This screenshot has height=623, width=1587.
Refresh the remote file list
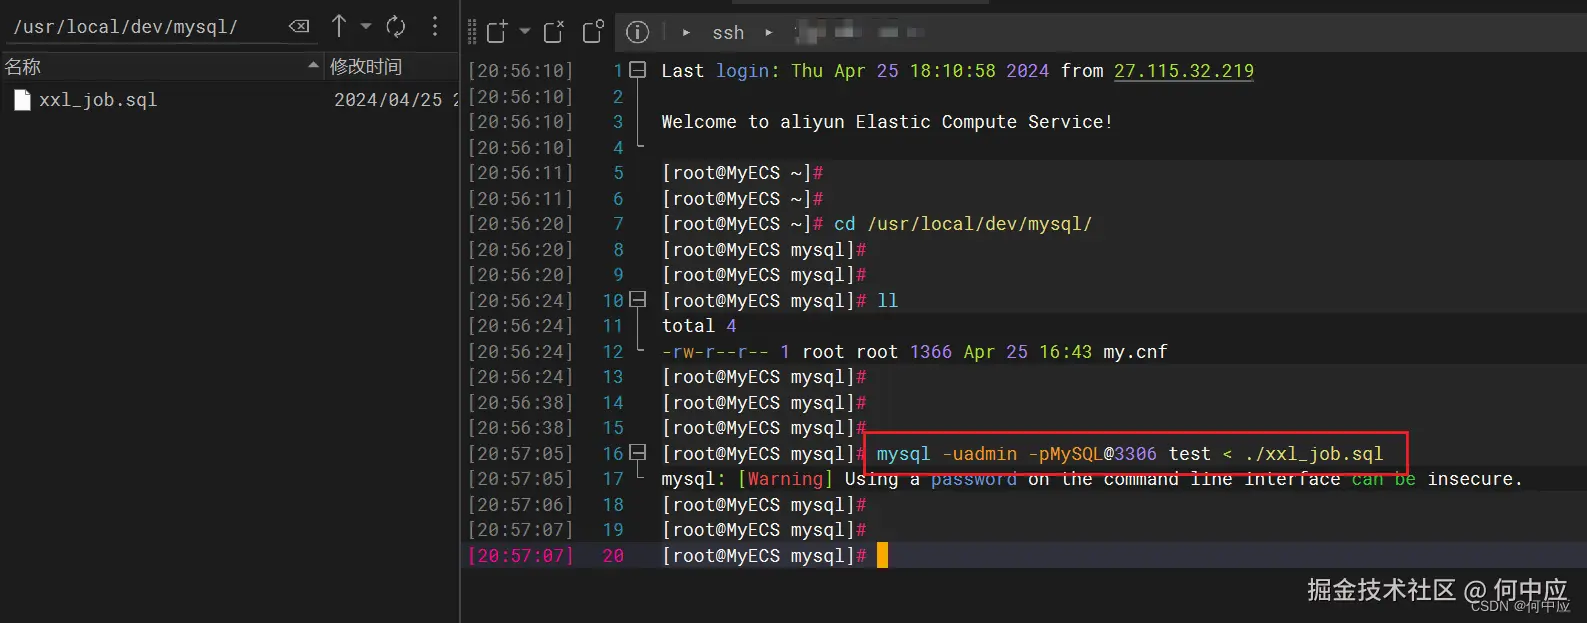pos(396,27)
